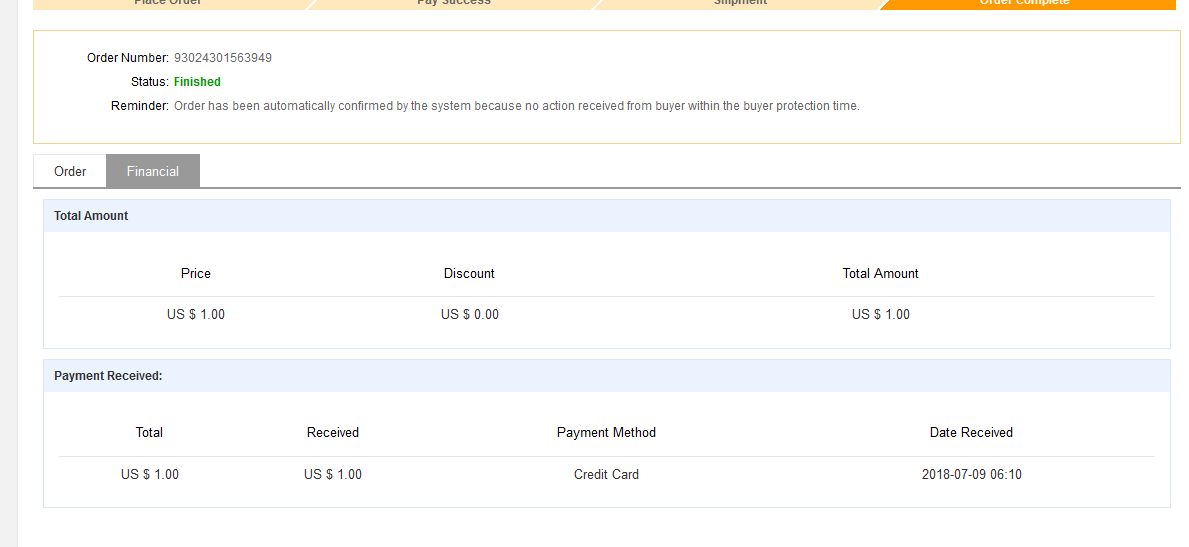Click the Discount value US $ 0.00
The height and width of the screenshot is (547, 1189).
click(469, 314)
